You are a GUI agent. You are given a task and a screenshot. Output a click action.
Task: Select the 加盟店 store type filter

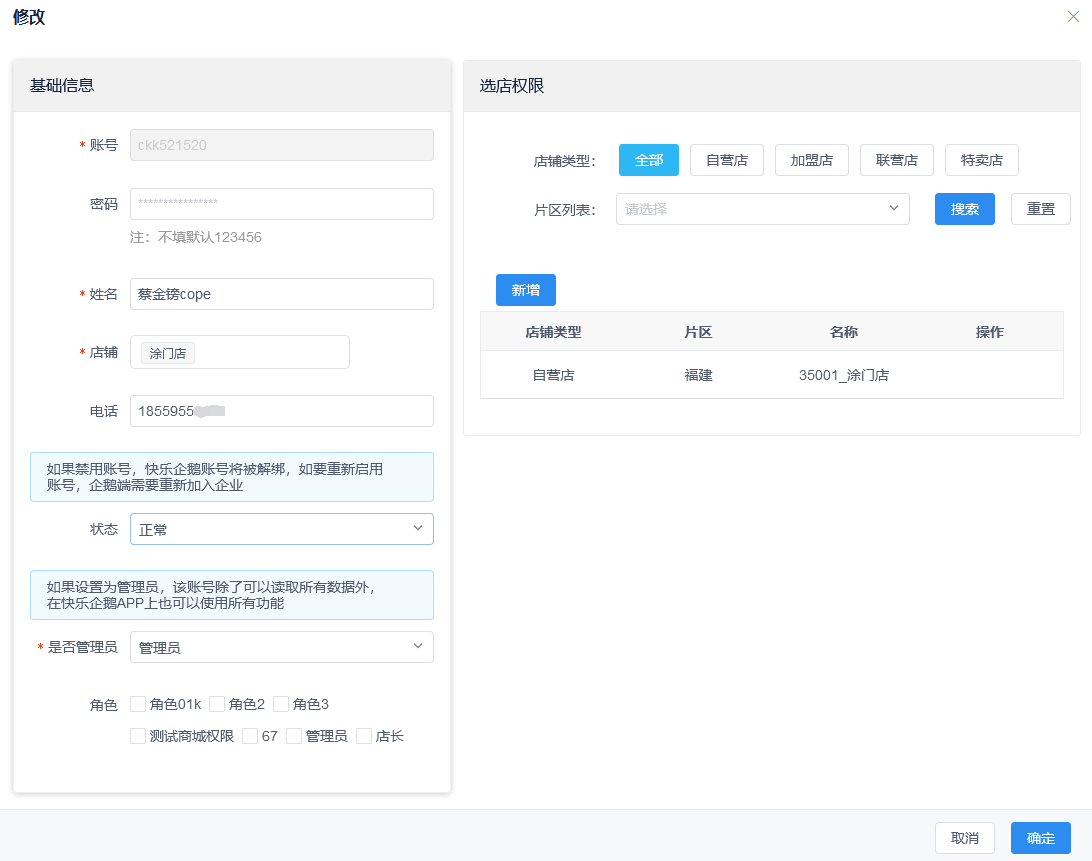pos(811,160)
